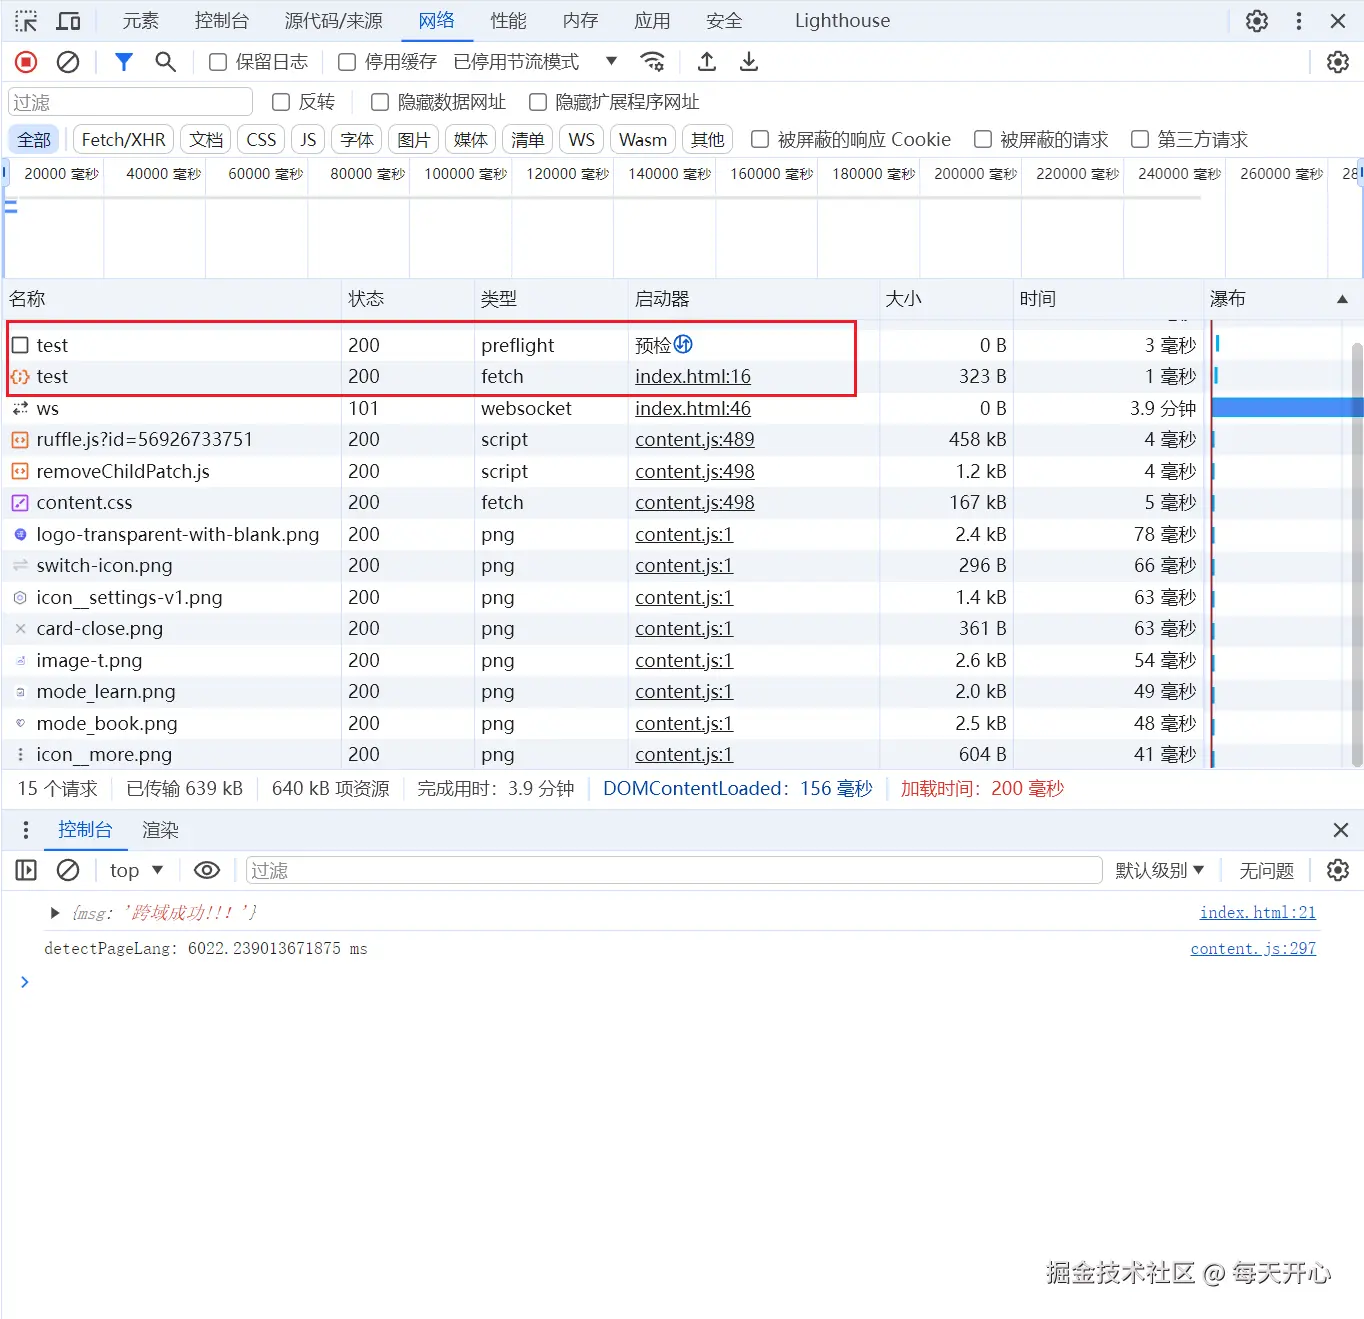Click the ruffle.js script file icon
1364x1319 pixels.
[20, 440]
